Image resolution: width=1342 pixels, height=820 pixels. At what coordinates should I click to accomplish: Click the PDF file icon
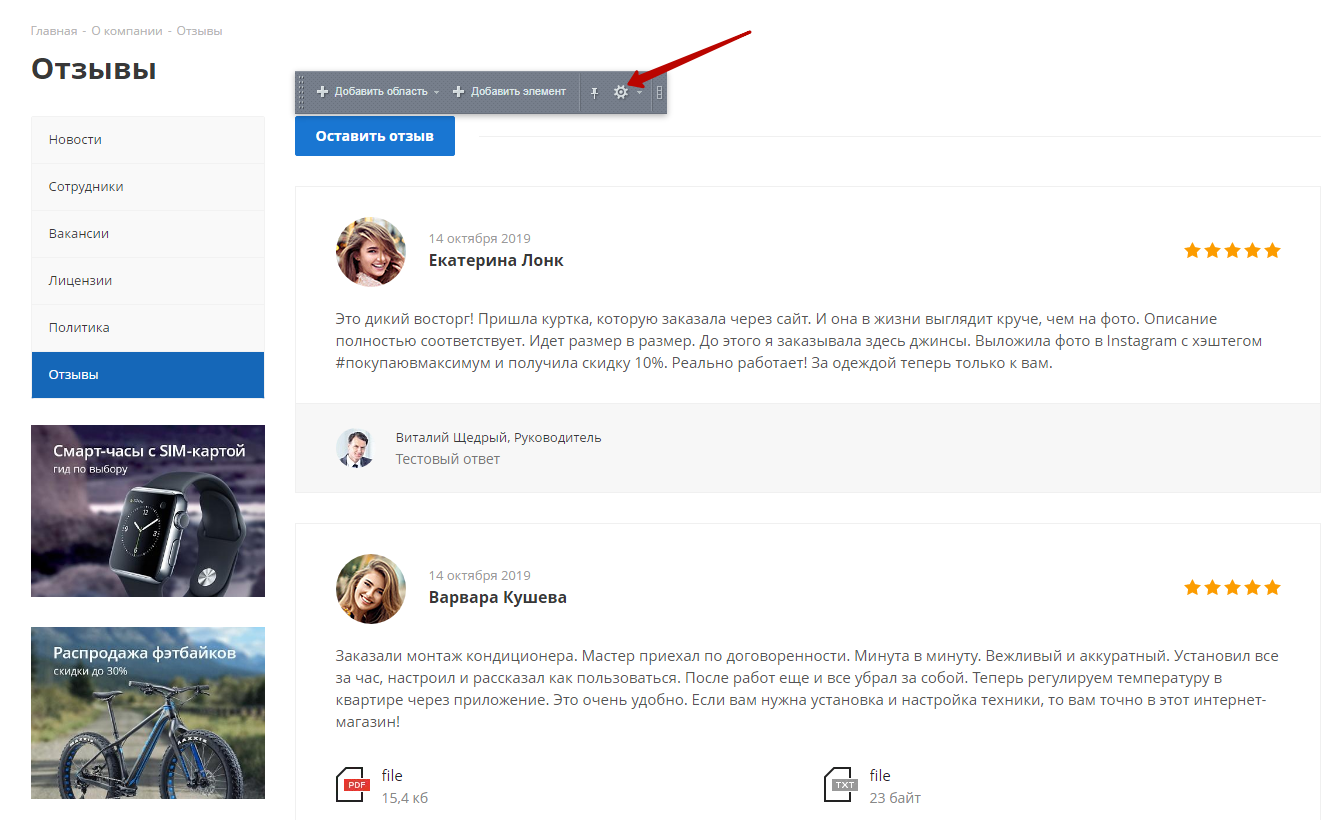354,786
